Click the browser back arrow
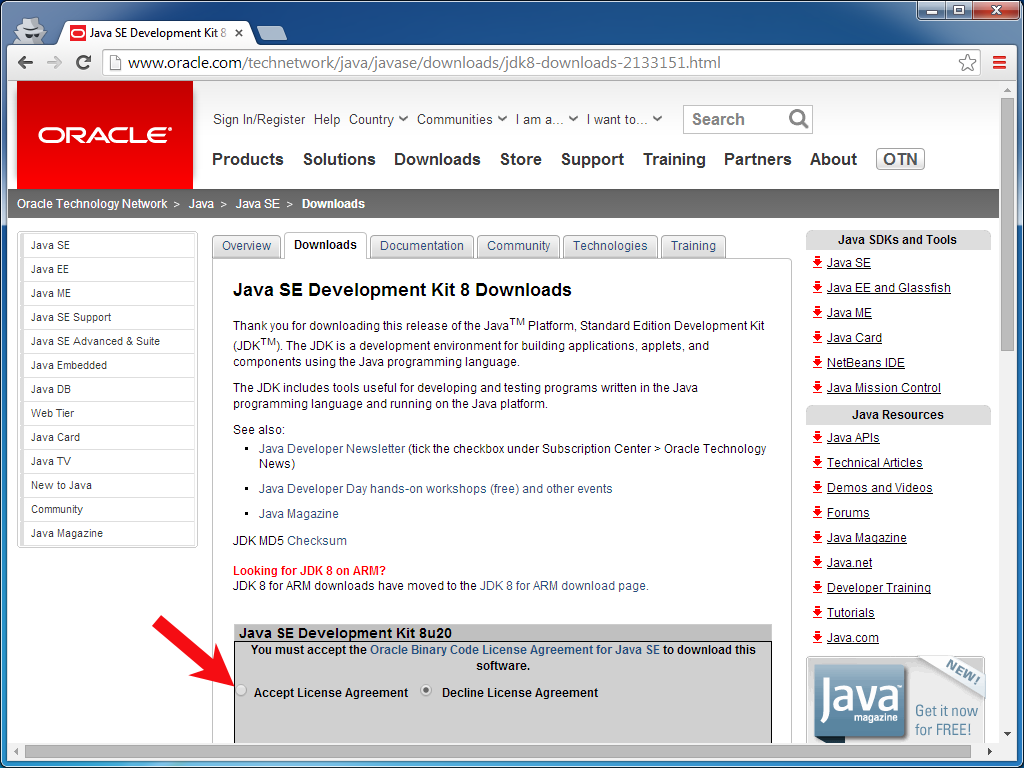Screen dimensions: 1024x768 click(x=25, y=63)
